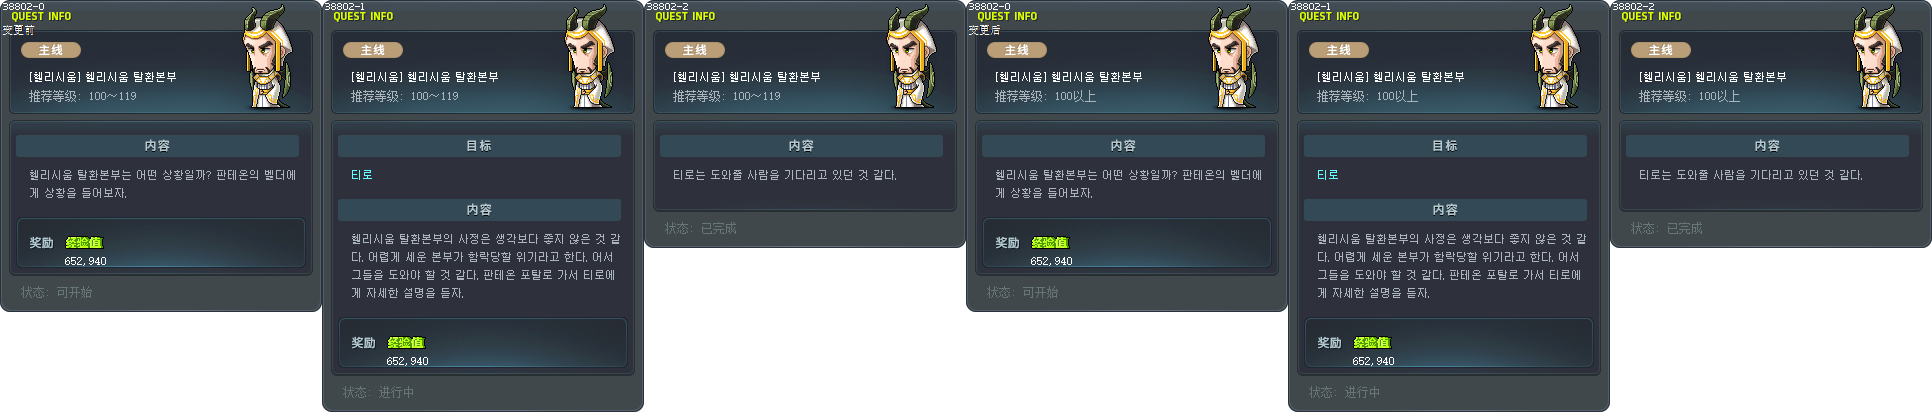Image resolution: width=1932 pixels, height=412 pixels.
Task: Click NPC portrait in 100以上 38802-2 panel
Action: pyautogui.click(x=1878, y=58)
